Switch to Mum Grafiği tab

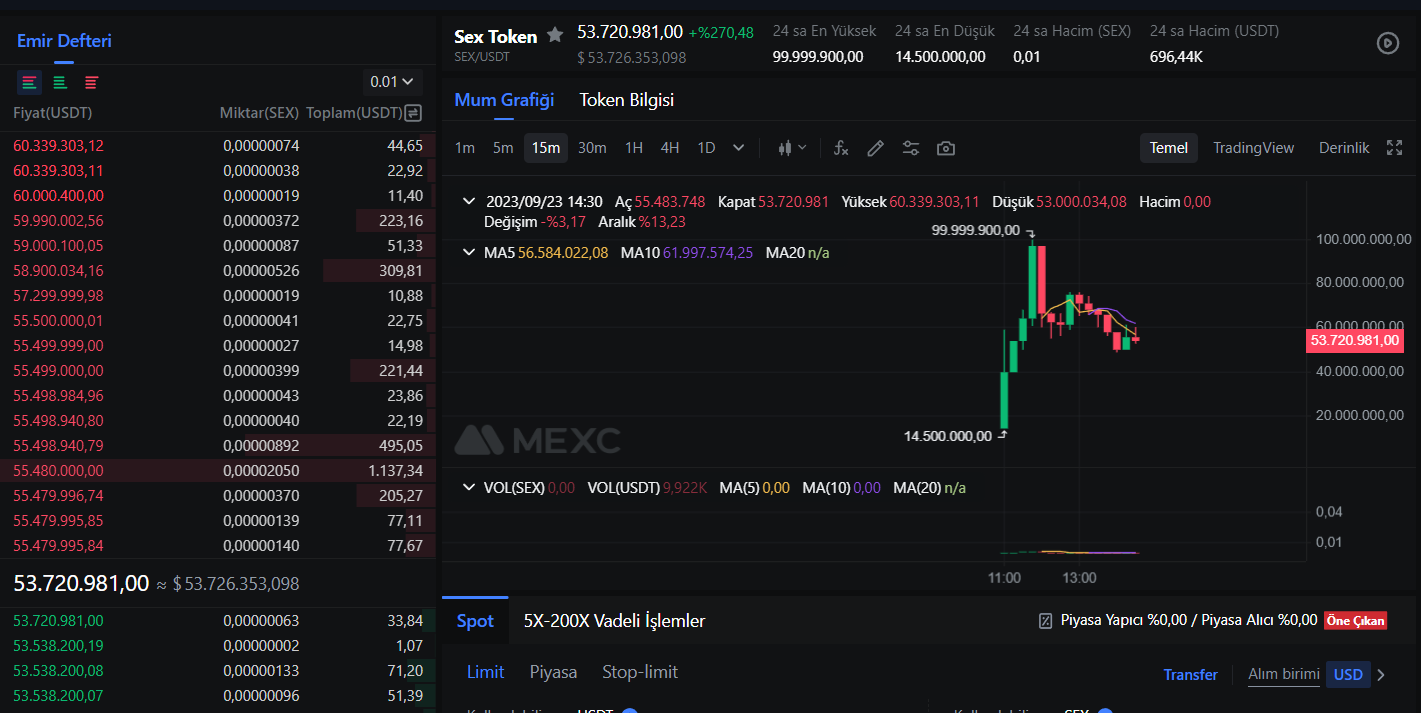click(x=504, y=100)
